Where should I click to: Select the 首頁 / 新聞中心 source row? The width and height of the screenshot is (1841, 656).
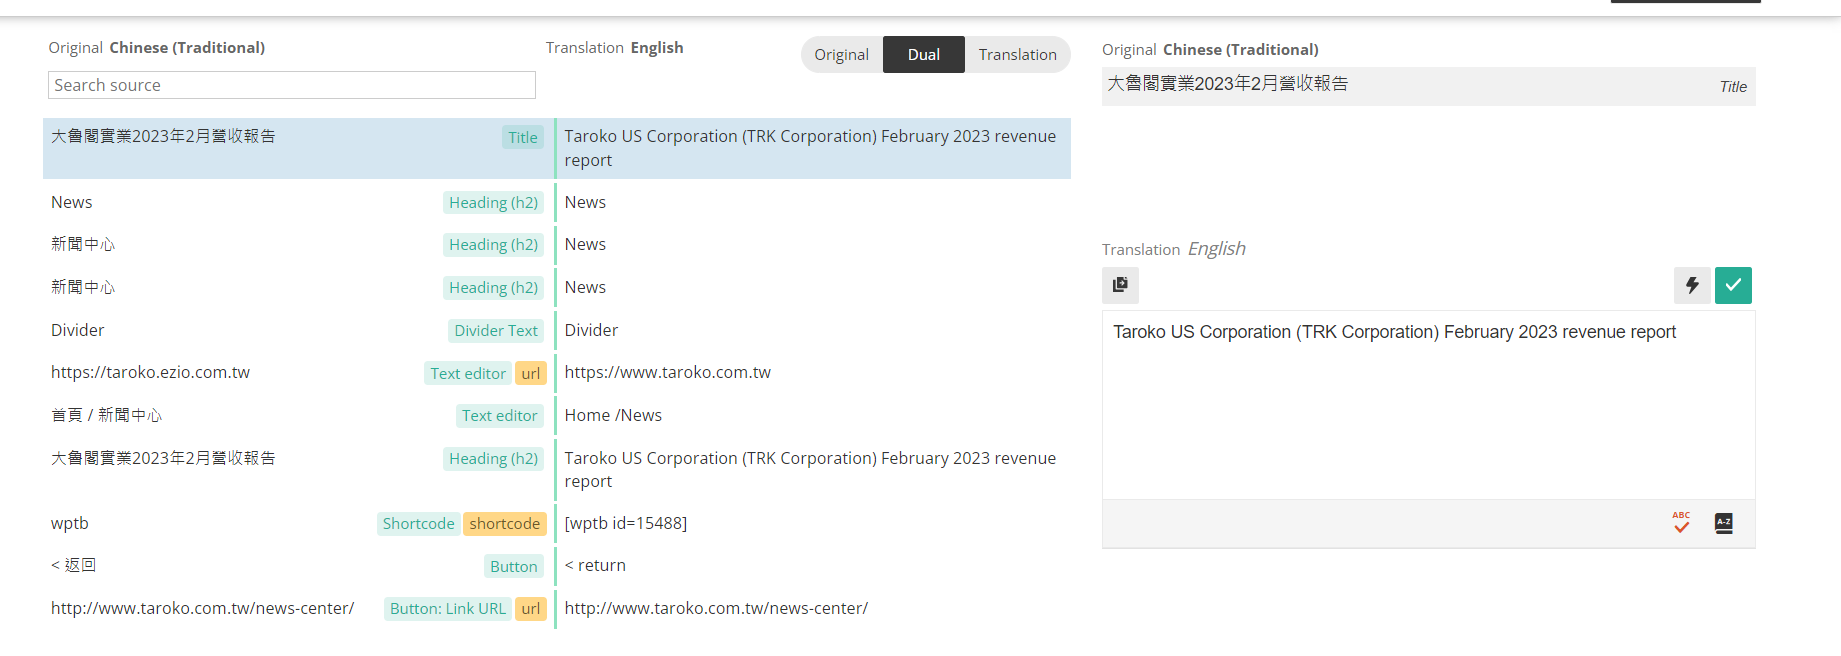click(106, 415)
